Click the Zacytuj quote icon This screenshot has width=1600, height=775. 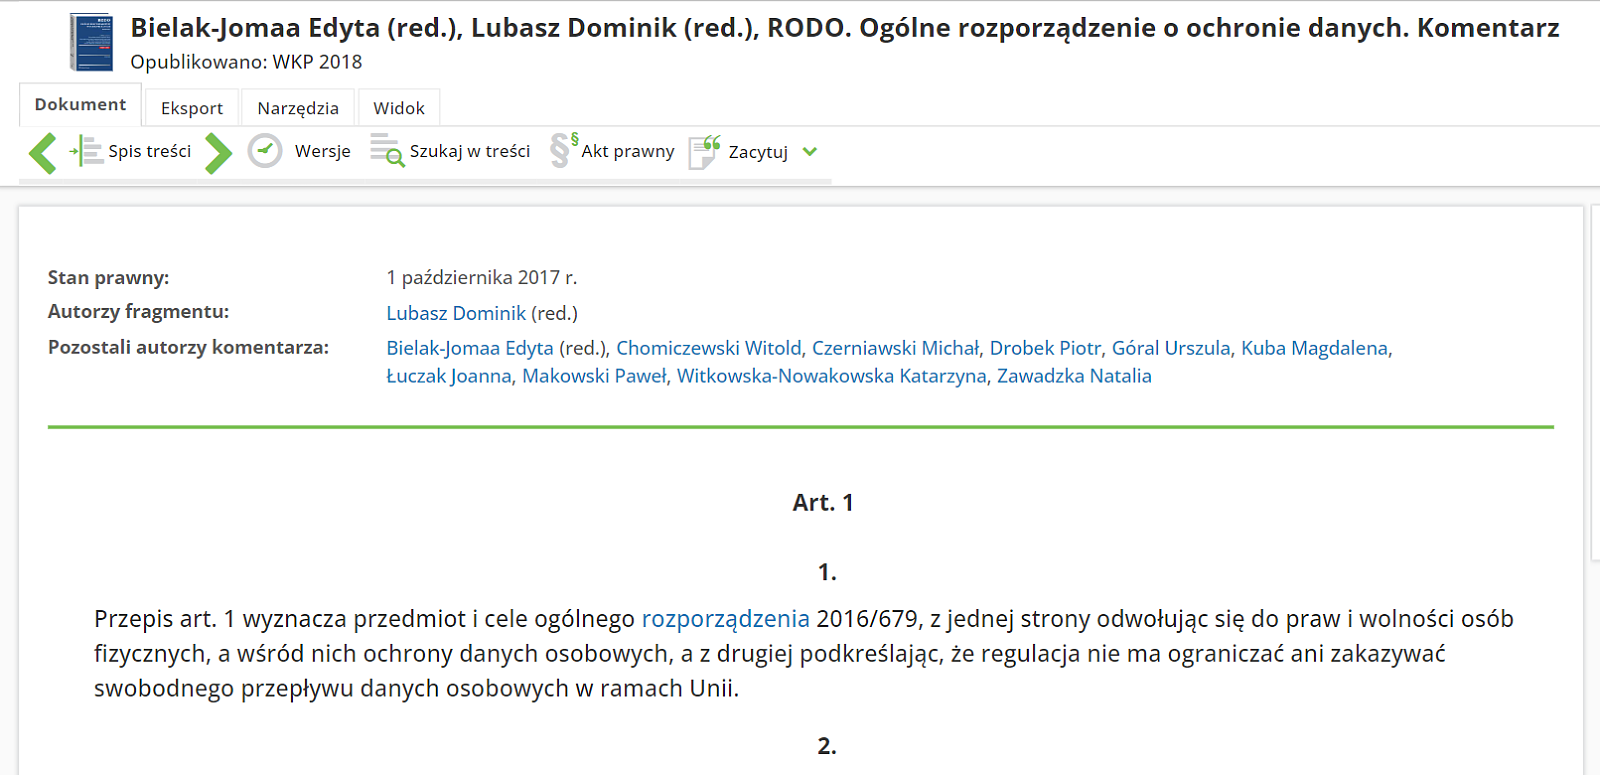[x=704, y=152]
